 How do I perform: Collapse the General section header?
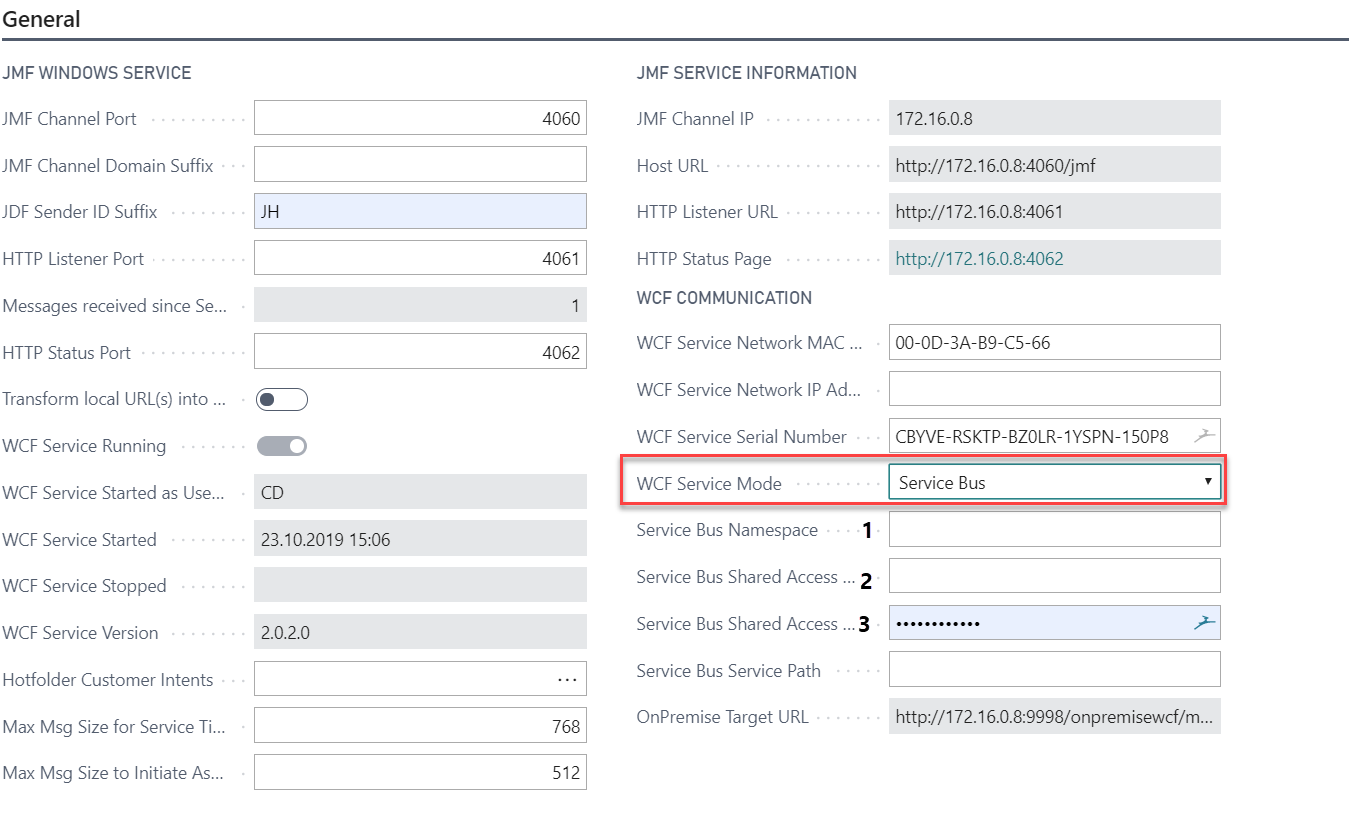coord(42,19)
